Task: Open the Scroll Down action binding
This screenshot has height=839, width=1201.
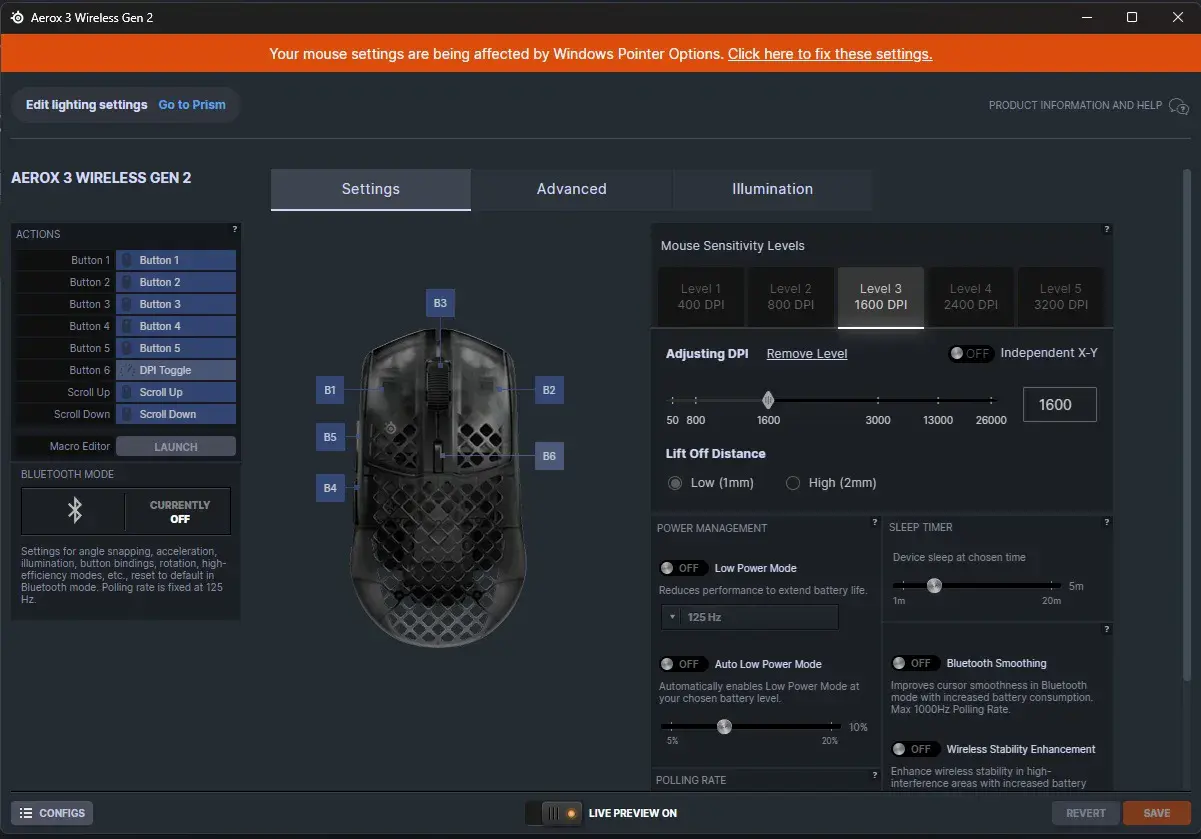Action: click(x=176, y=414)
